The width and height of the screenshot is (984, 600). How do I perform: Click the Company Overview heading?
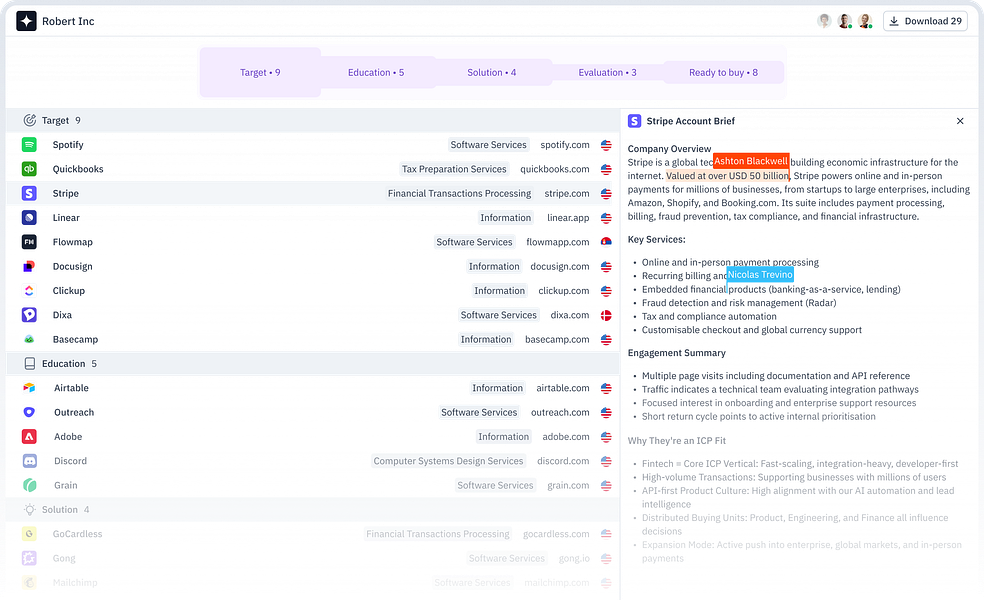click(670, 149)
